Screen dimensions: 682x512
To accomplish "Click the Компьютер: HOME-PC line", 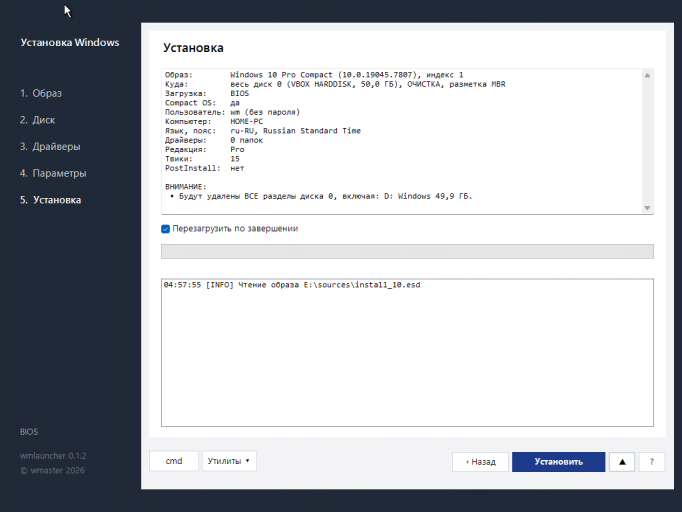I will [x=214, y=121].
